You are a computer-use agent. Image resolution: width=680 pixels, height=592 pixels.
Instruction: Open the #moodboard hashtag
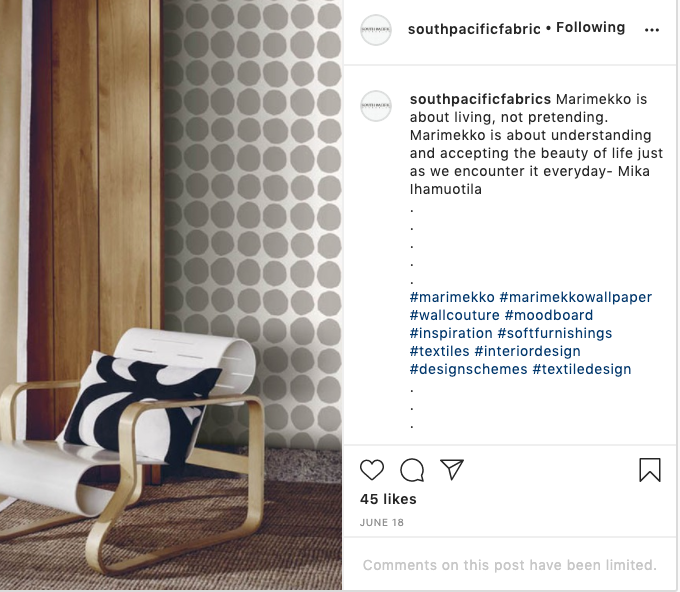[x=549, y=315]
